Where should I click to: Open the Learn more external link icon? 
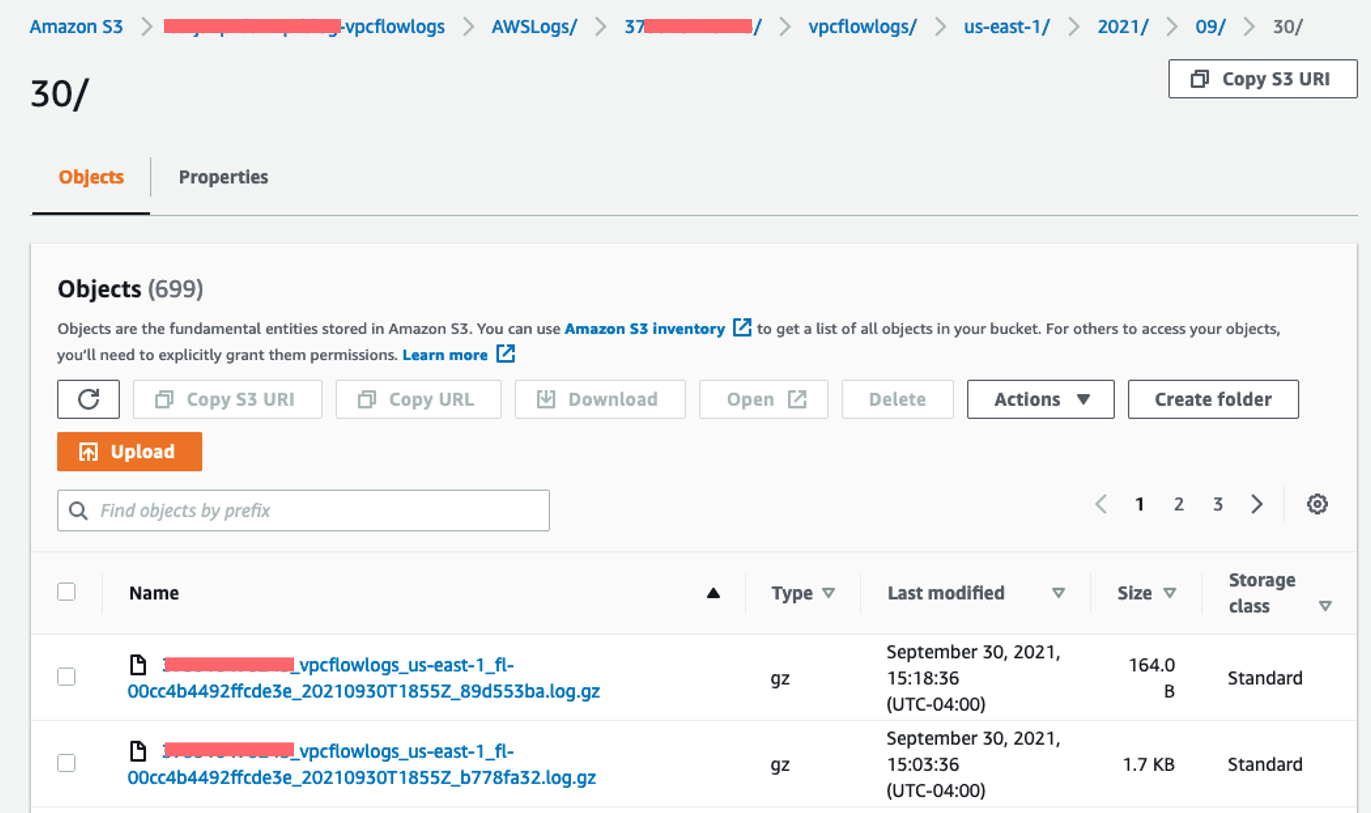pos(505,354)
